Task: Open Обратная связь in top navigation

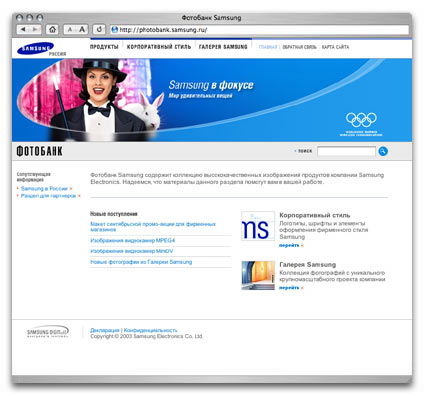Action: (x=299, y=47)
